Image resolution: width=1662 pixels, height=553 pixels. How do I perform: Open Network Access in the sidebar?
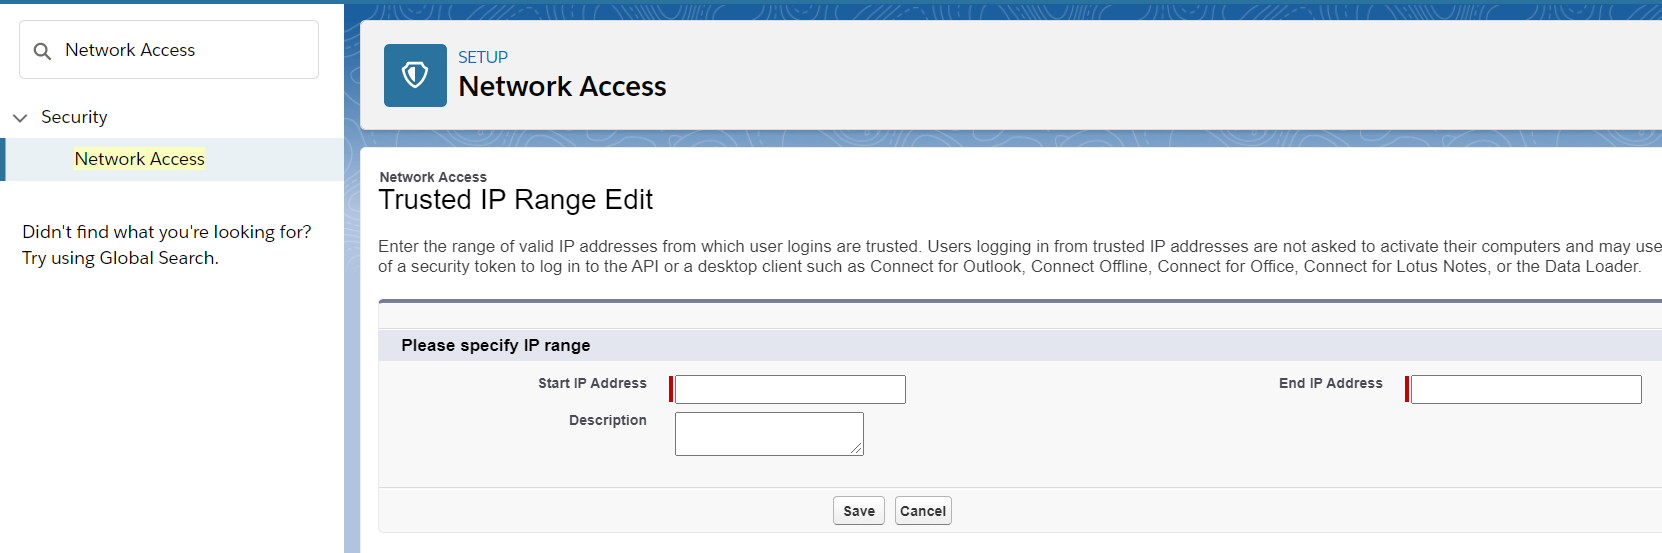(x=139, y=159)
